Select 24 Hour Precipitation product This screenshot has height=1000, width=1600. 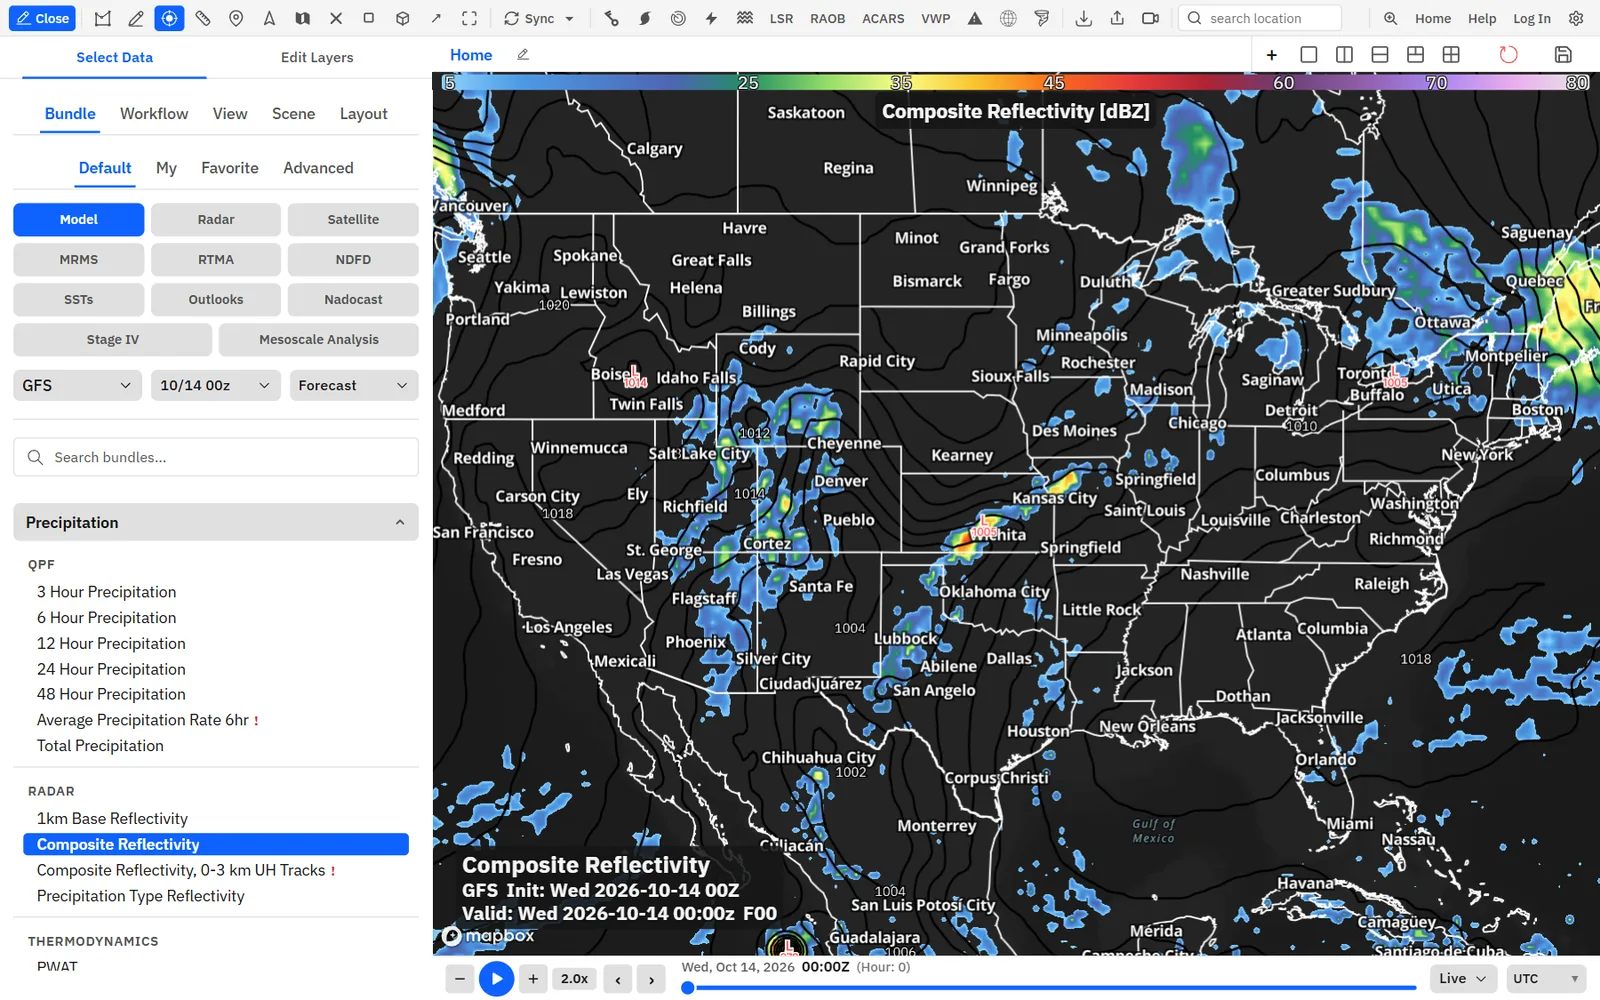coord(111,669)
